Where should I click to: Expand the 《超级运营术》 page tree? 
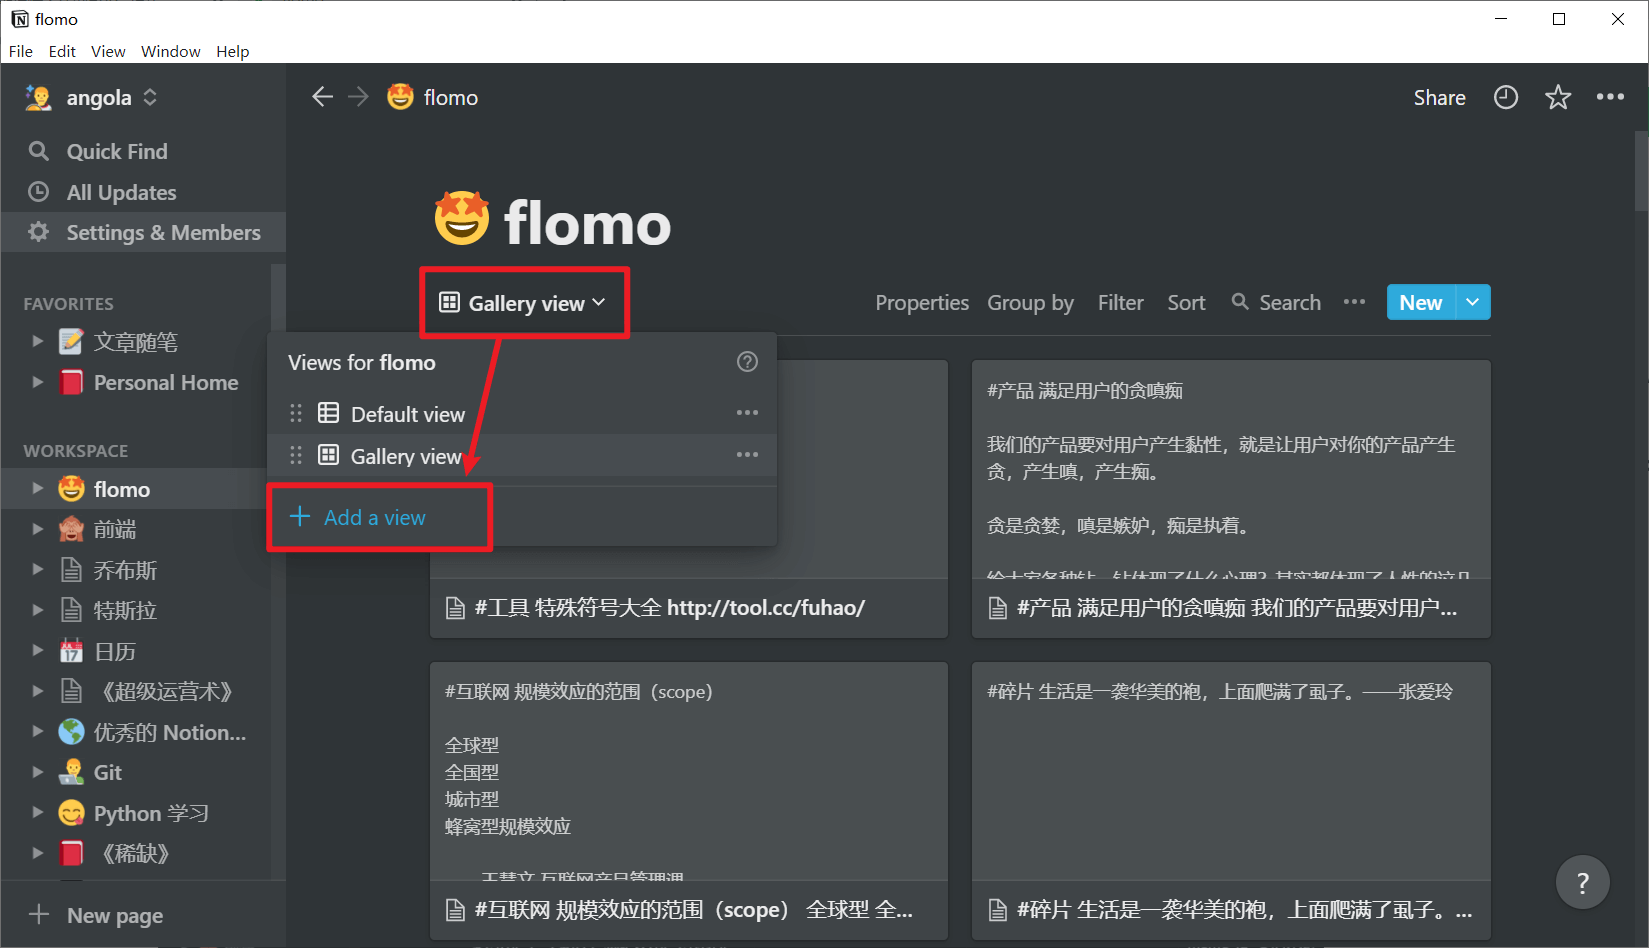pyautogui.click(x=37, y=691)
